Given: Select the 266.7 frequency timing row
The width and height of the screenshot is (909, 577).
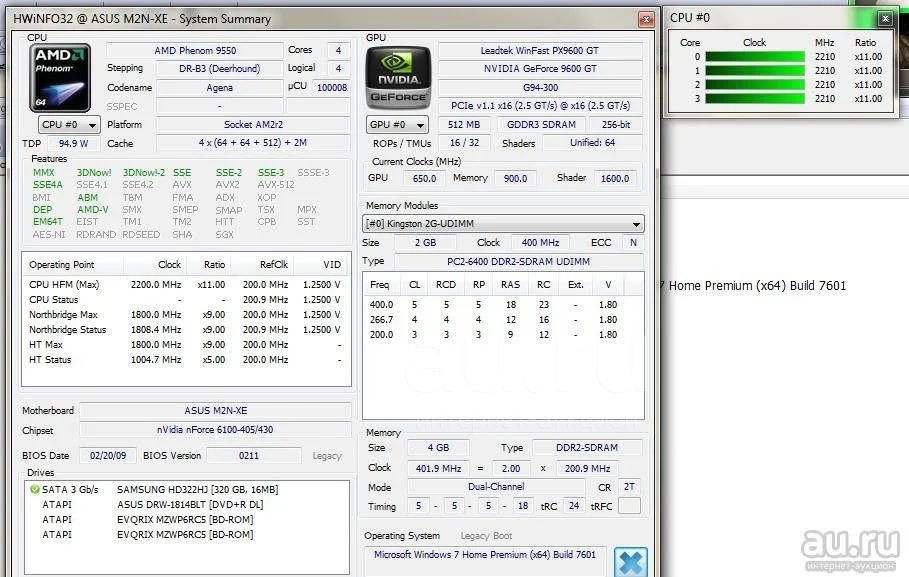Looking at the screenshot, I should [503, 320].
